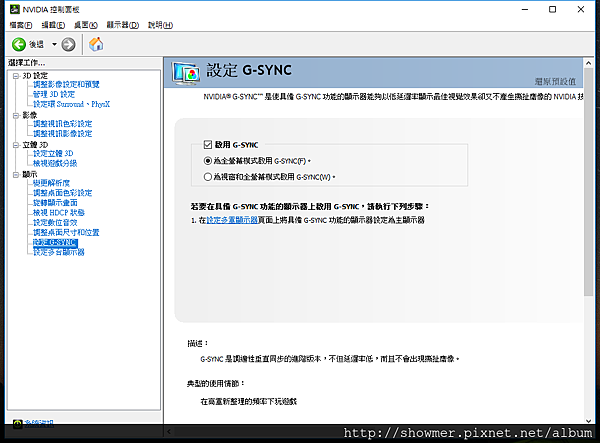
Task: Open the Edit (E) menu
Action: pyautogui.click(x=53, y=25)
